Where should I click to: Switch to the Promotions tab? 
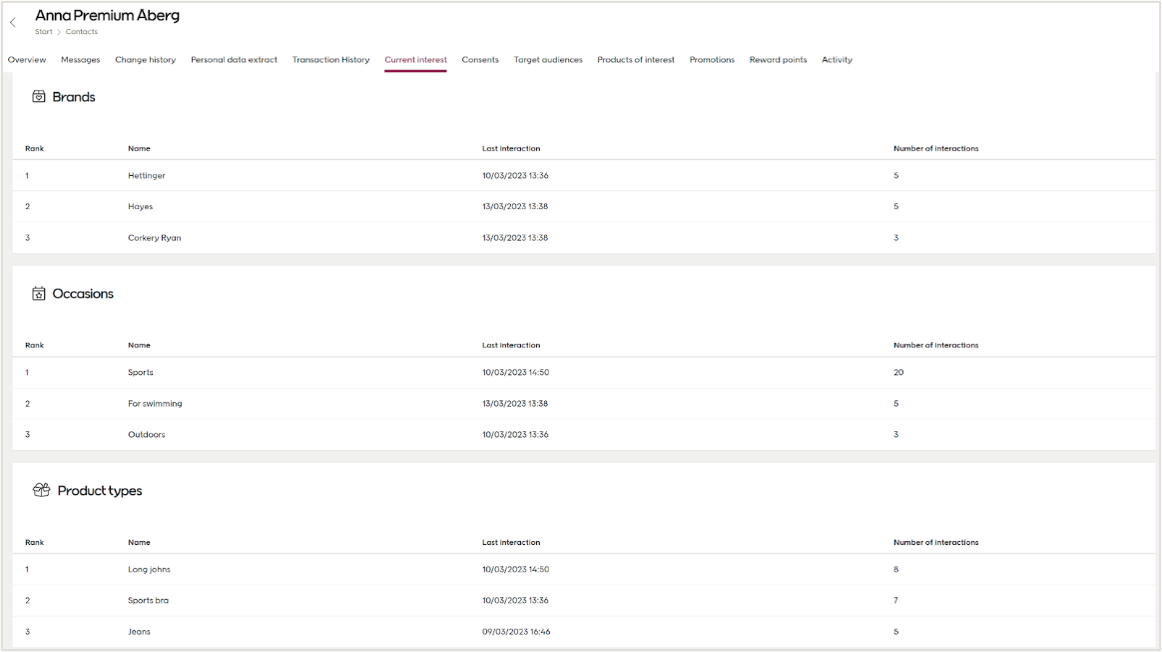click(x=711, y=59)
